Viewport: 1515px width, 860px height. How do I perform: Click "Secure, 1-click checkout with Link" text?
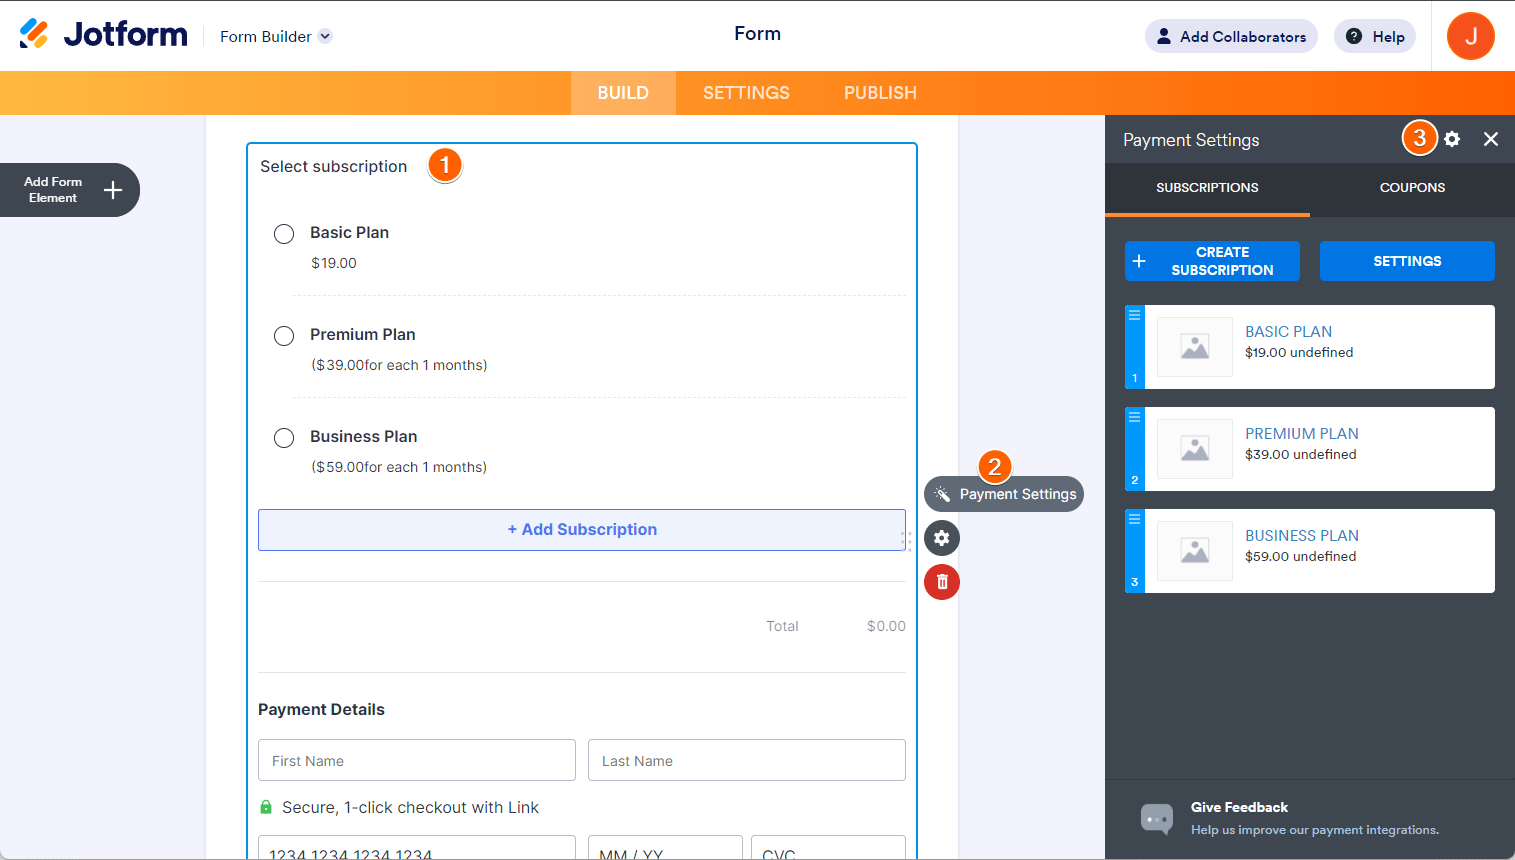410,808
